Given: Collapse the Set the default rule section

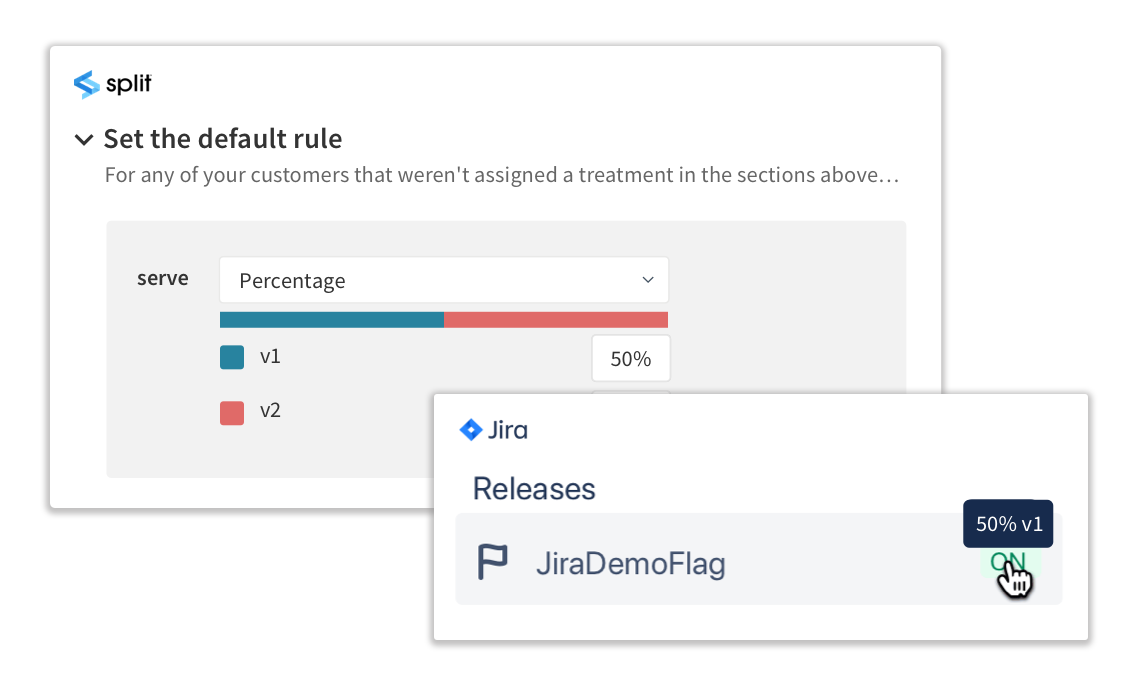Looking at the screenshot, I should pyautogui.click(x=84, y=139).
